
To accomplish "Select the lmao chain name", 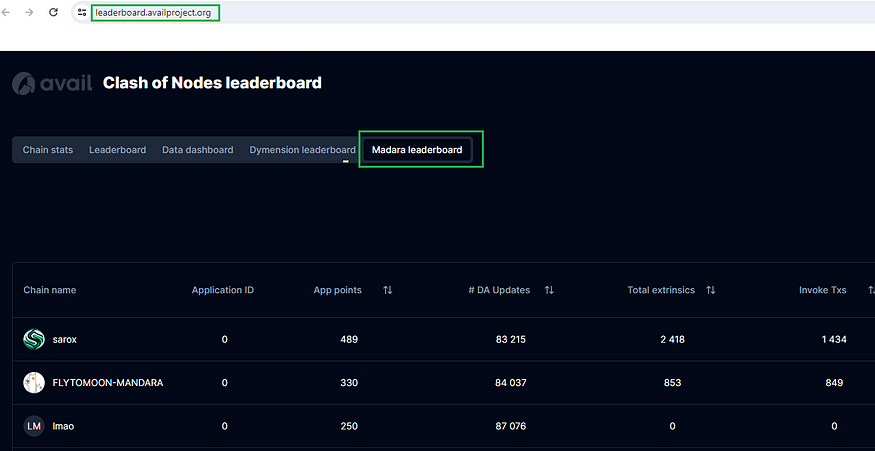I will pos(63,426).
